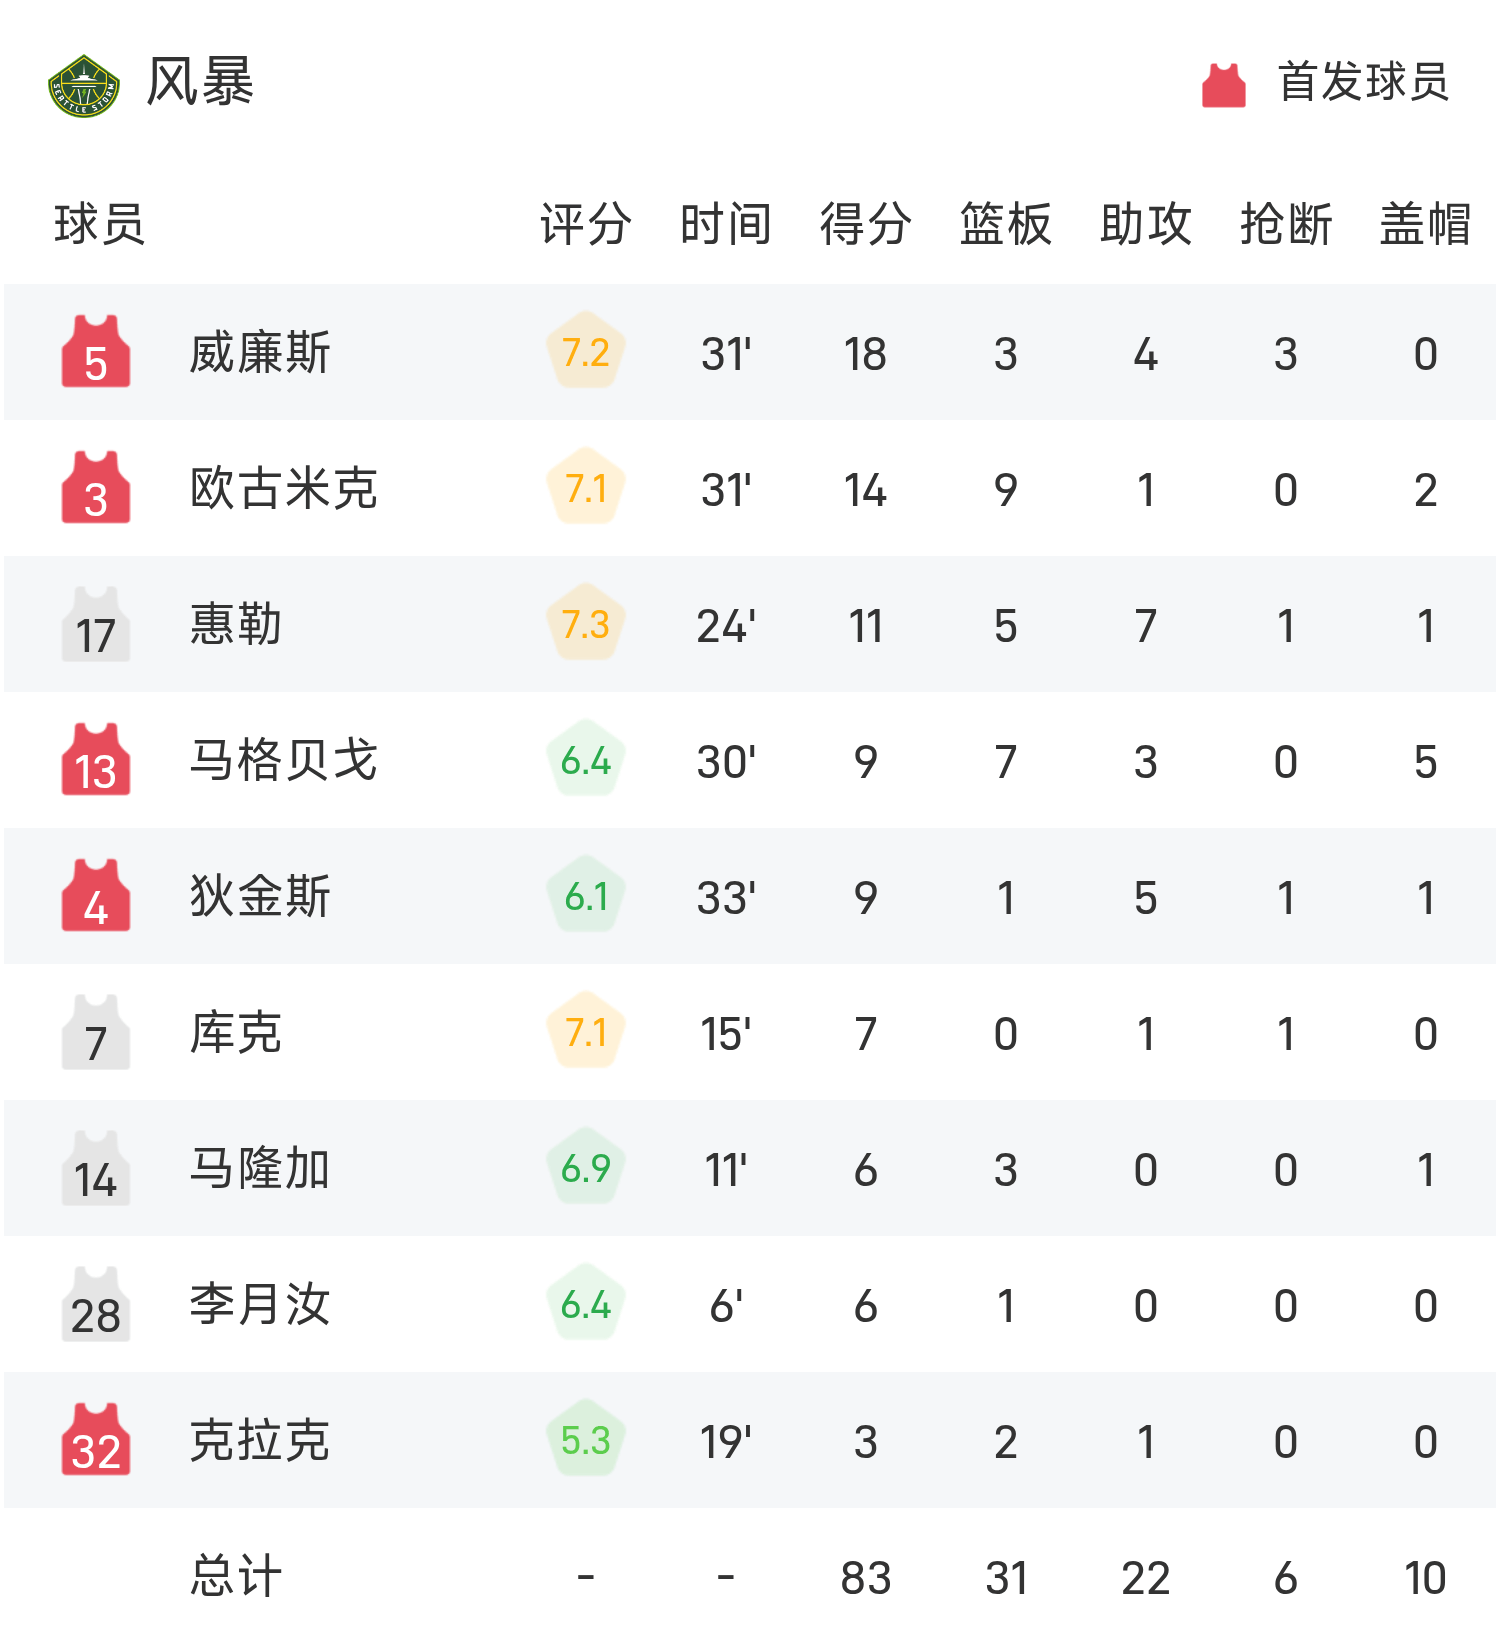
Task: Click the 7.3 rating badge for 惠勒
Action: 586,624
